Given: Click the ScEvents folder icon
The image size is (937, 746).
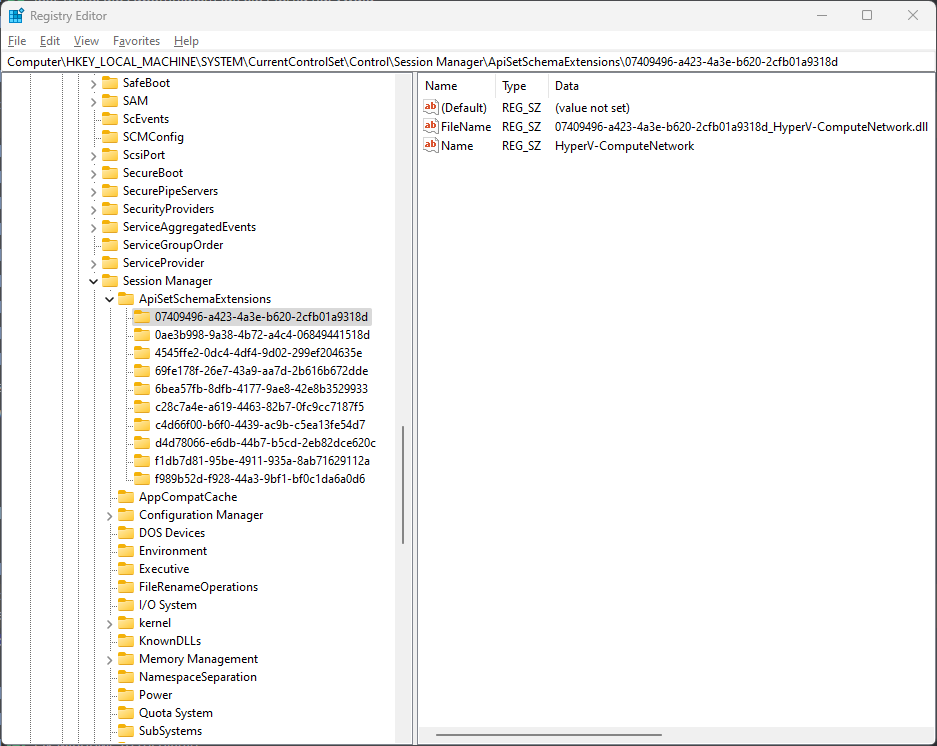Looking at the screenshot, I should click(x=110, y=118).
